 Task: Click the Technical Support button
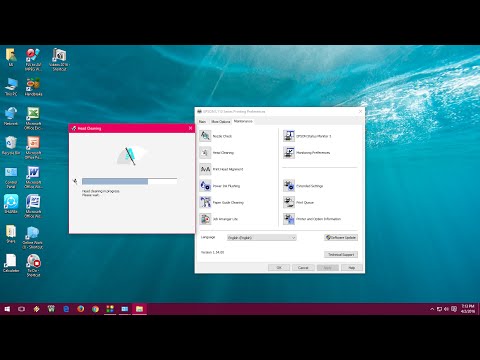pos(341,254)
